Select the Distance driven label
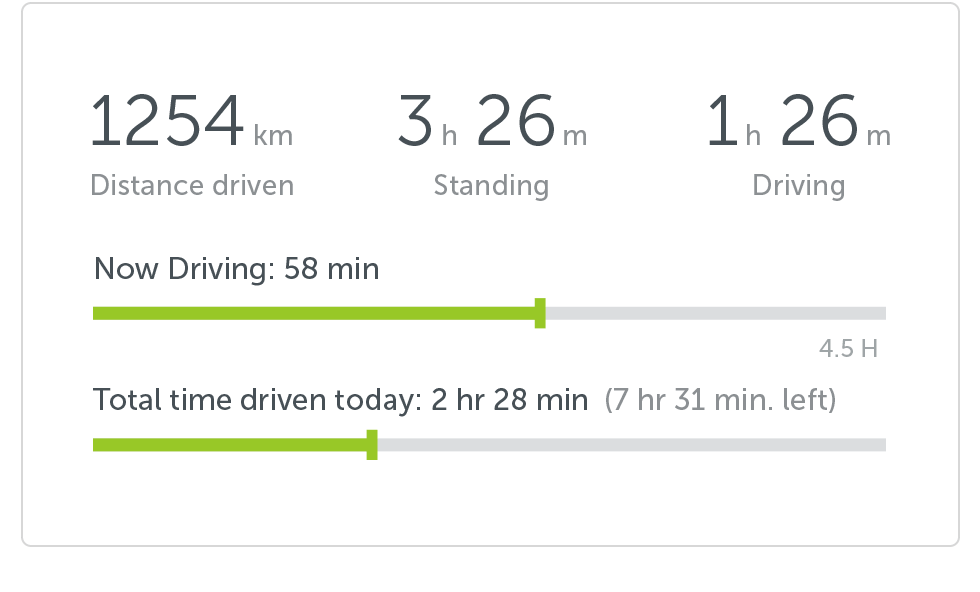Screen dimensions: 980x592 coord(192,185)
